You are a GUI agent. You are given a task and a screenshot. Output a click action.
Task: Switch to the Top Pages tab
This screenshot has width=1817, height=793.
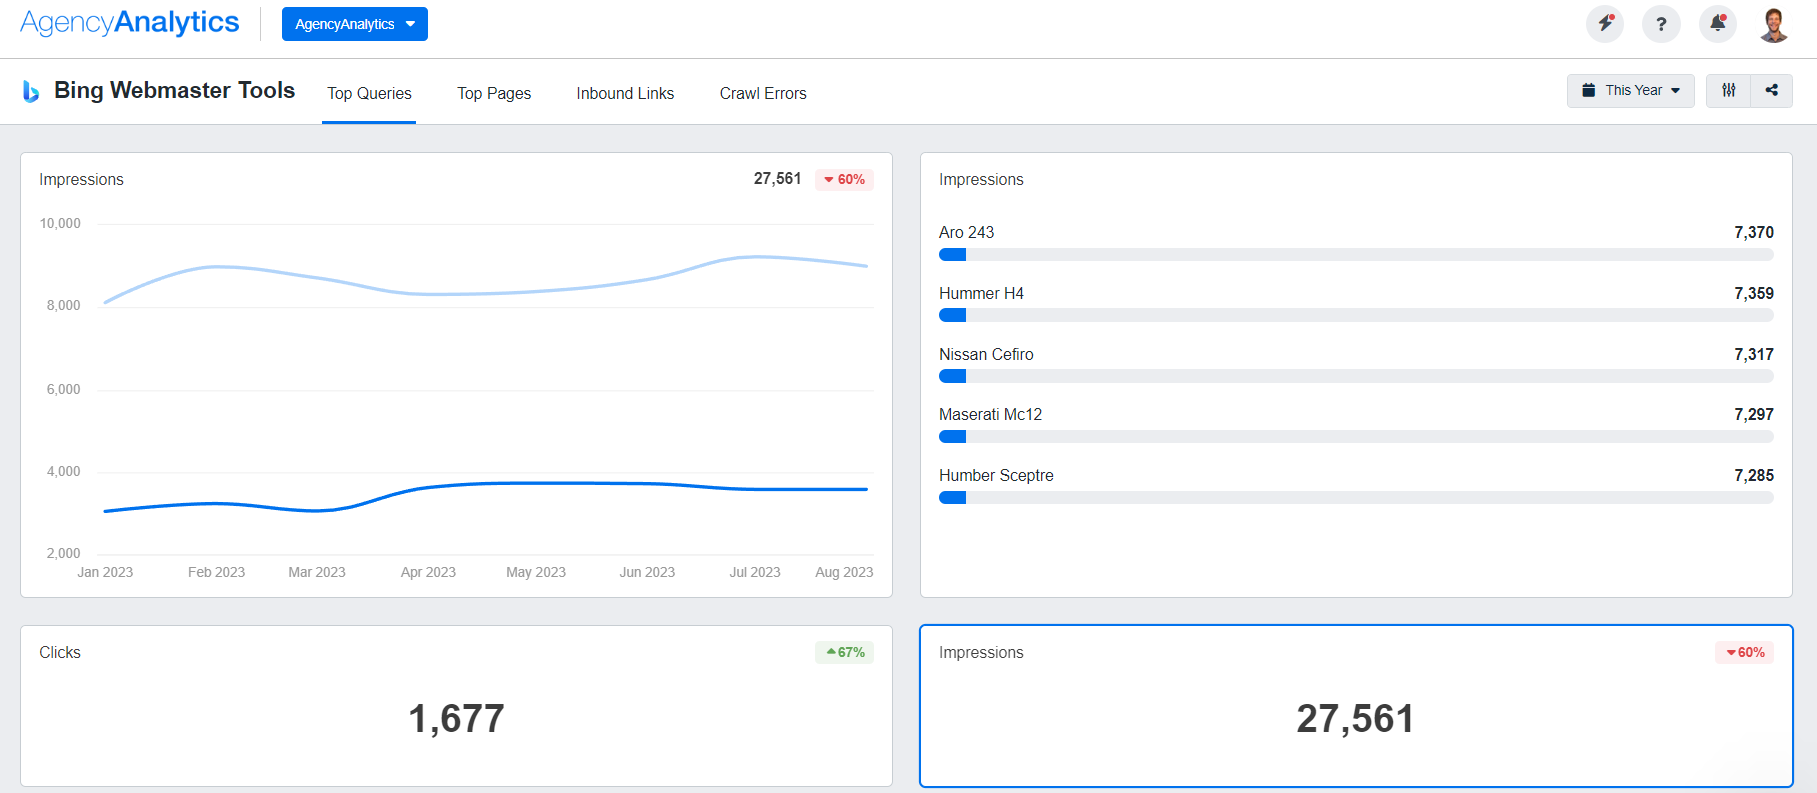[x=494, y=93]
